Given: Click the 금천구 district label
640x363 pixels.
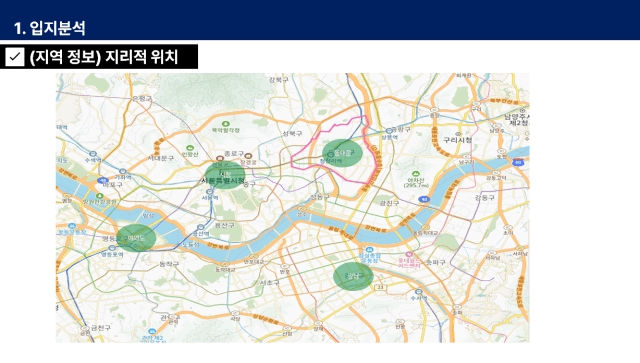Looking at the screenshot, I should 100,327.
